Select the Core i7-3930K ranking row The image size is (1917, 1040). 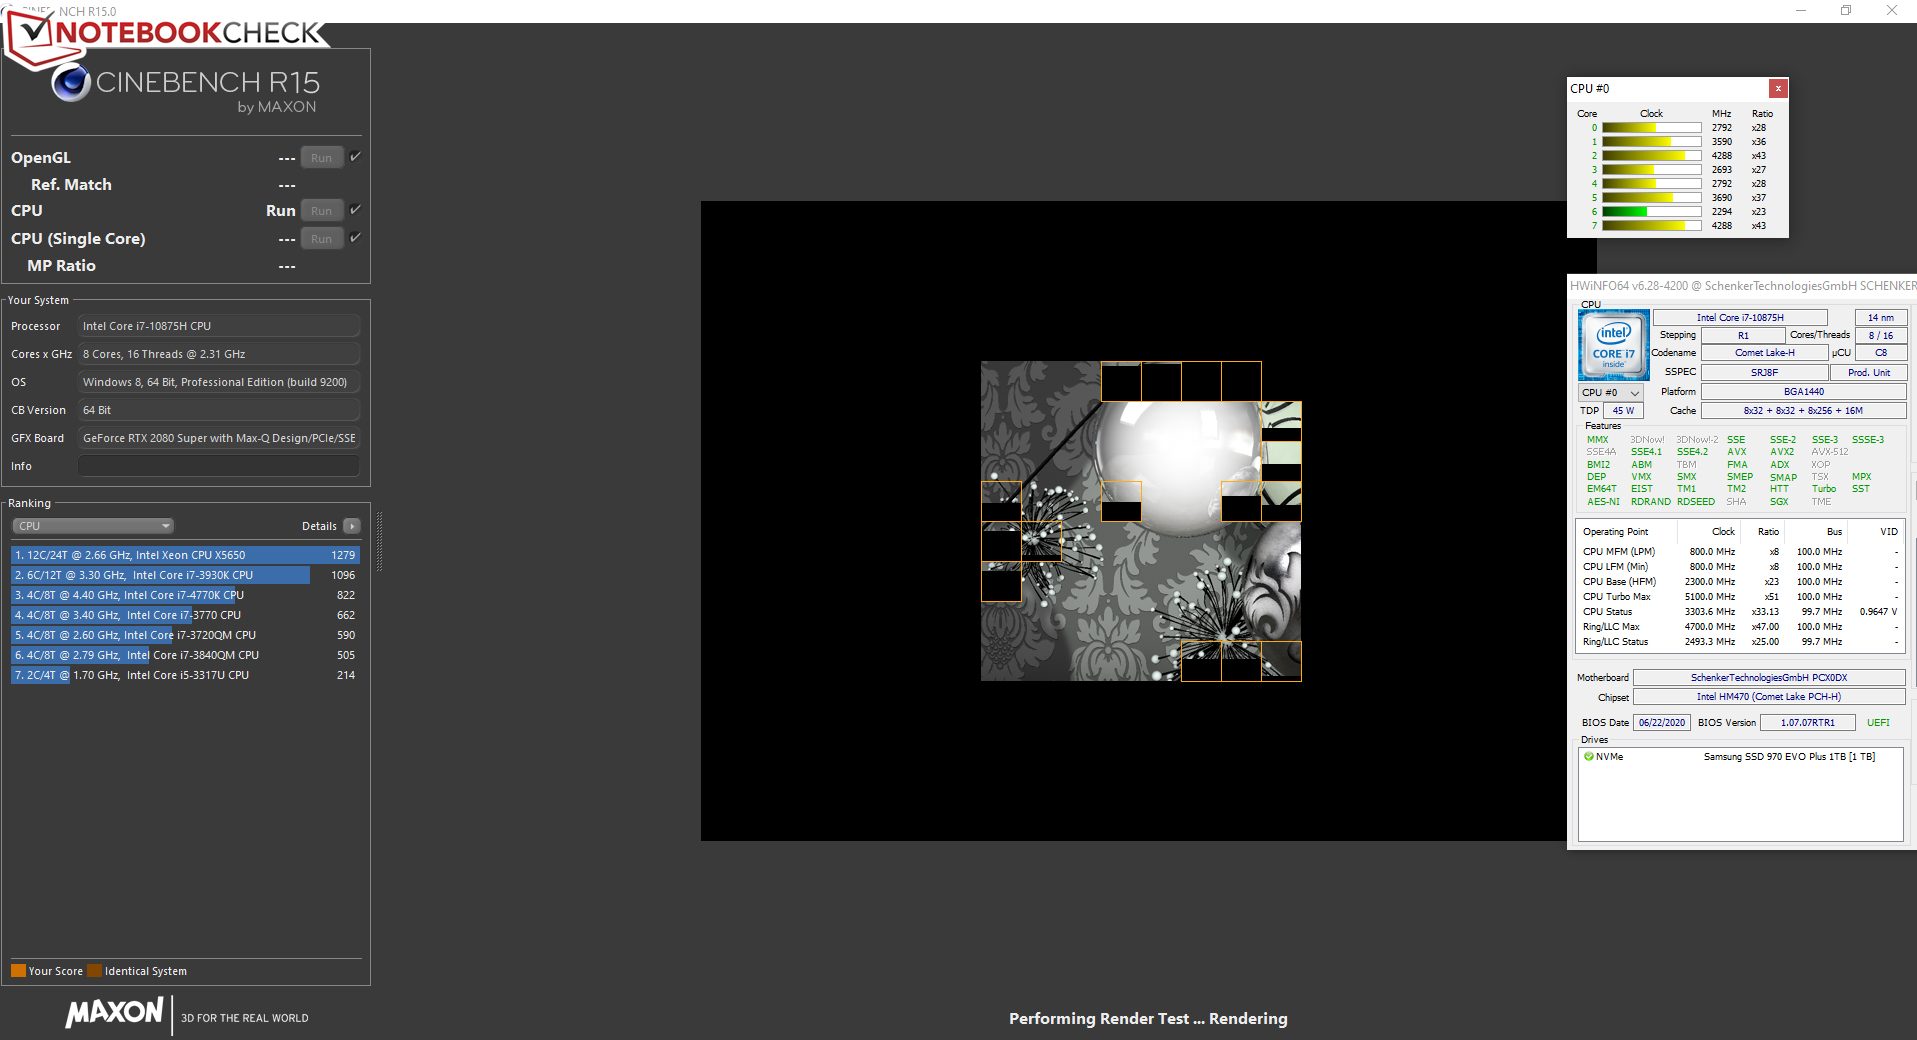pyautogui.click(x=185, y=575)
